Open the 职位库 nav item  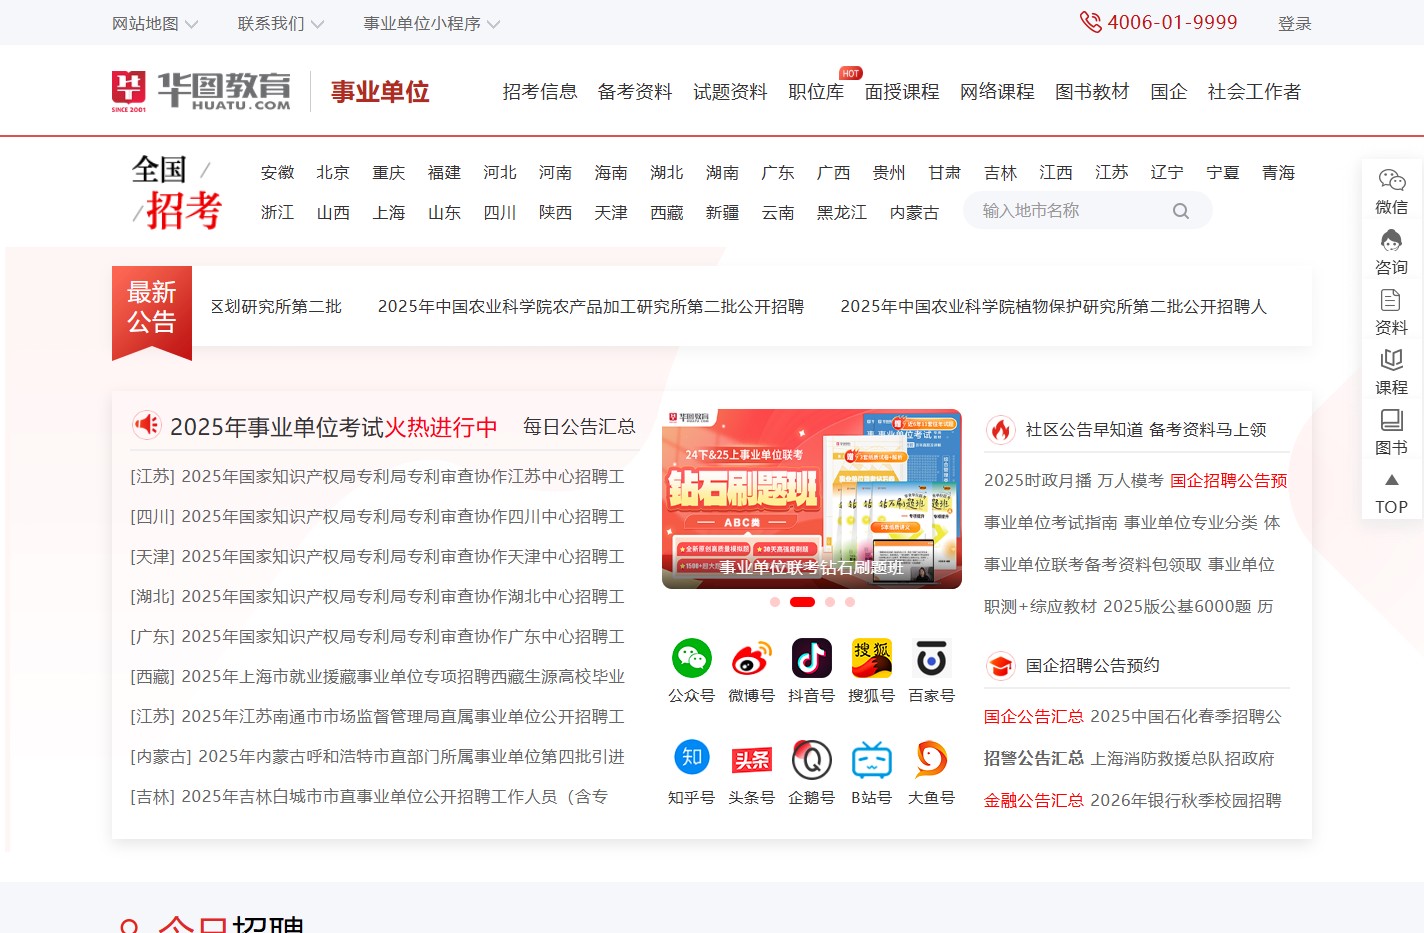816,92
